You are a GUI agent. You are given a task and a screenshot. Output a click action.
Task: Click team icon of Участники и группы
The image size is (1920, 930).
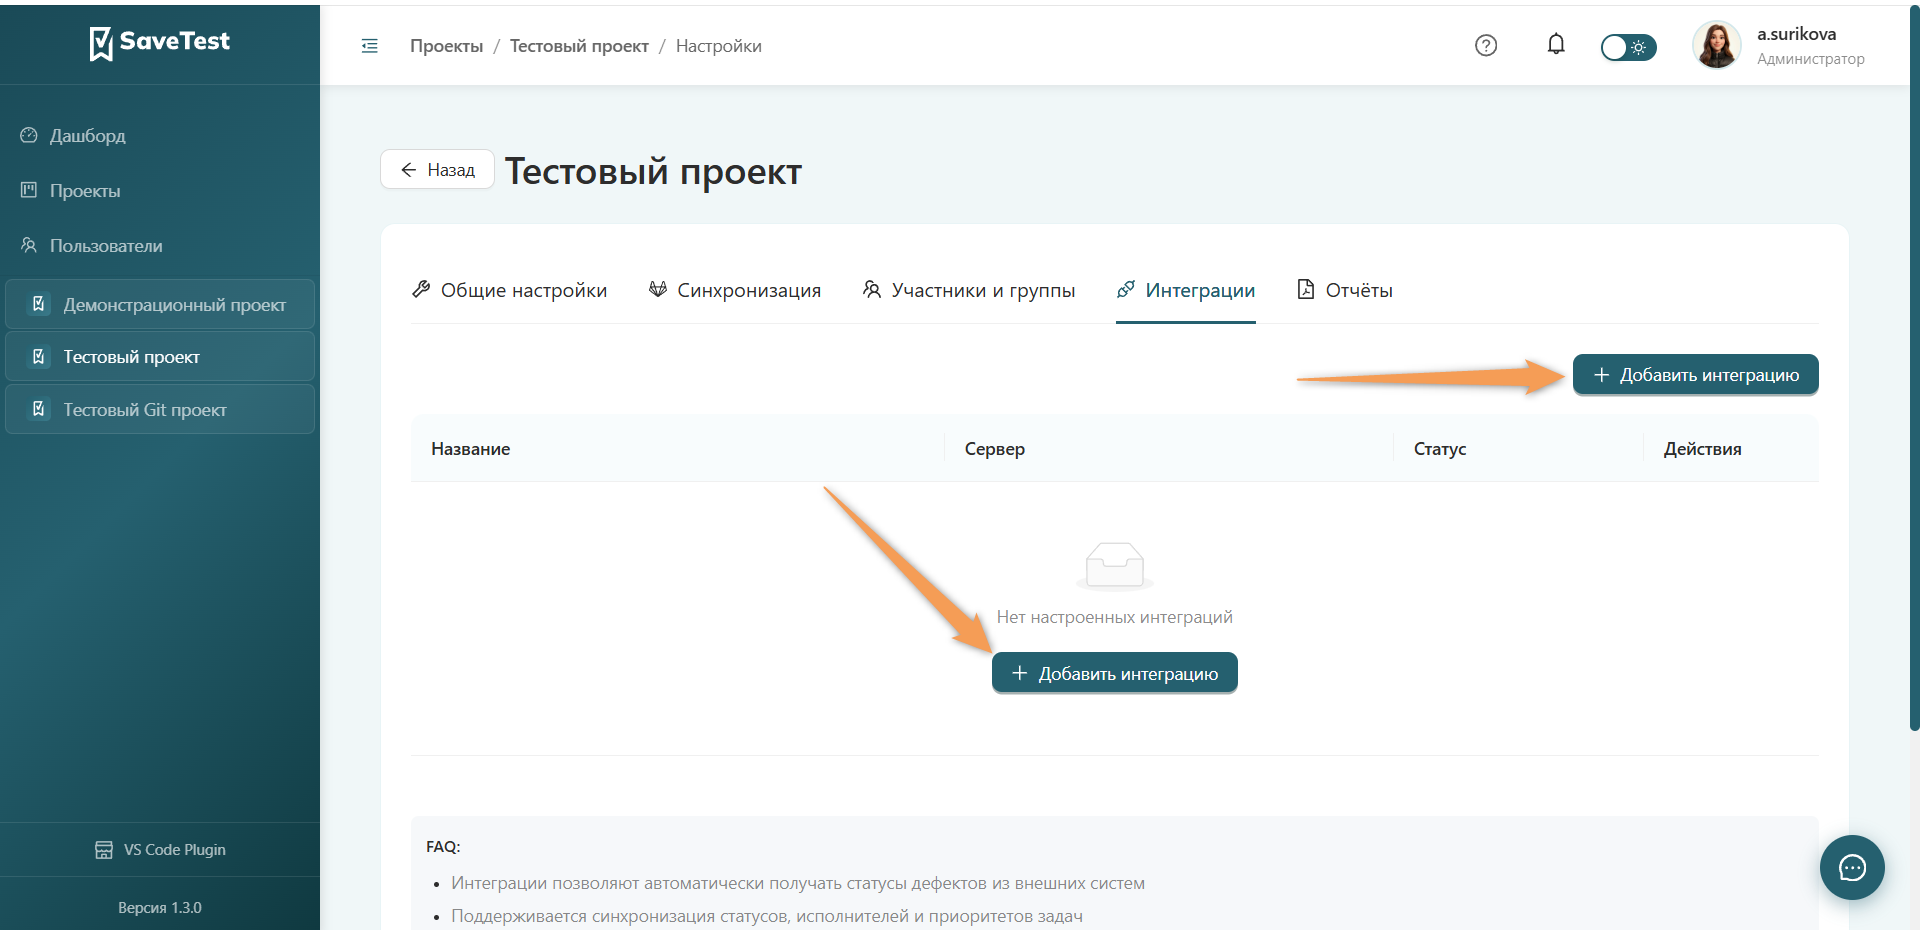tap(872, 289)
